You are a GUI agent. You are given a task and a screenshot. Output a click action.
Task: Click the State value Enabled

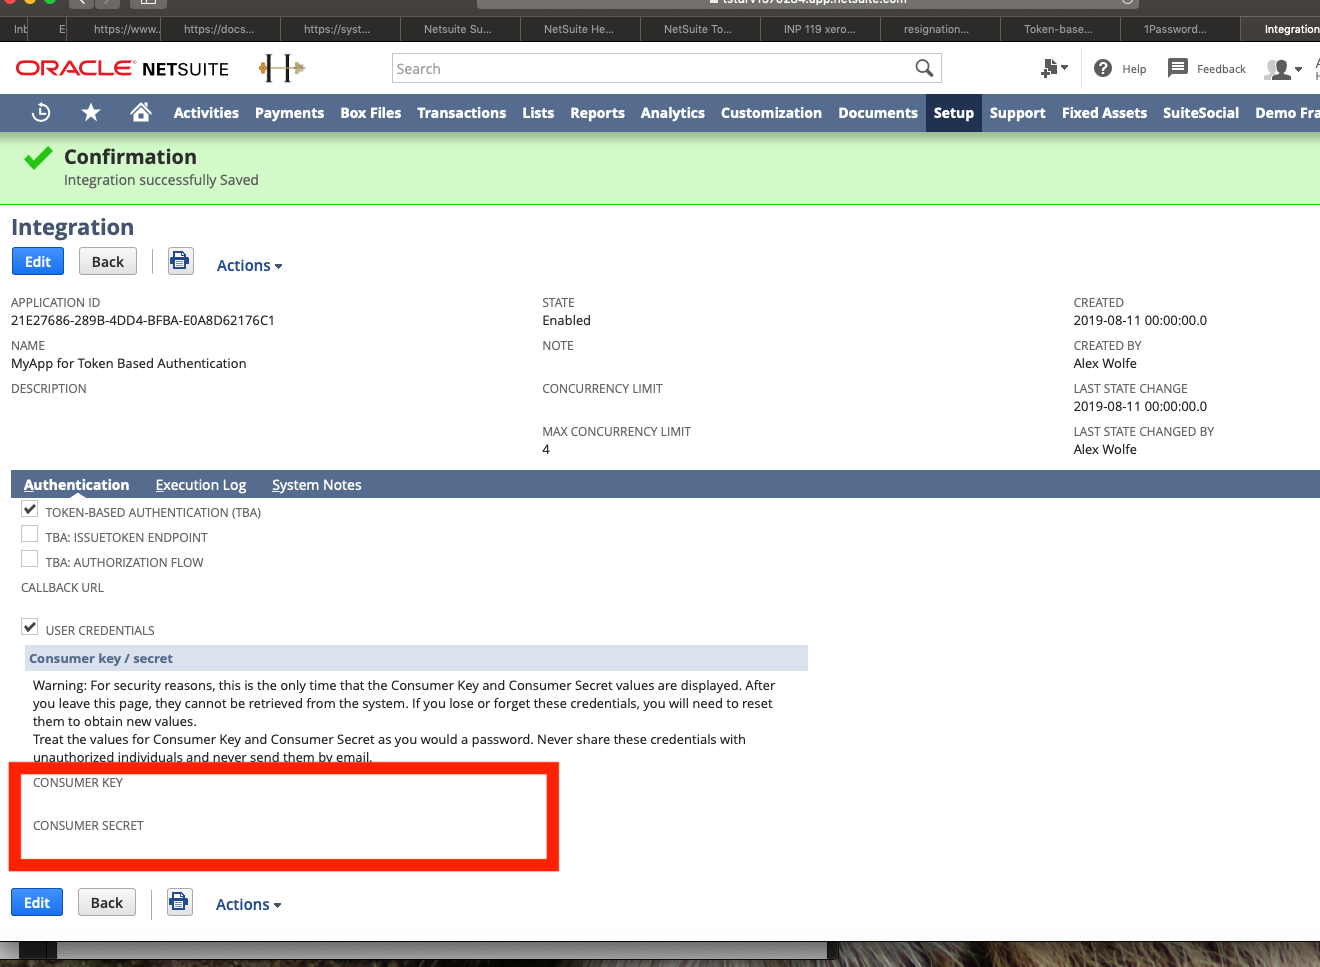coord(566,321)
